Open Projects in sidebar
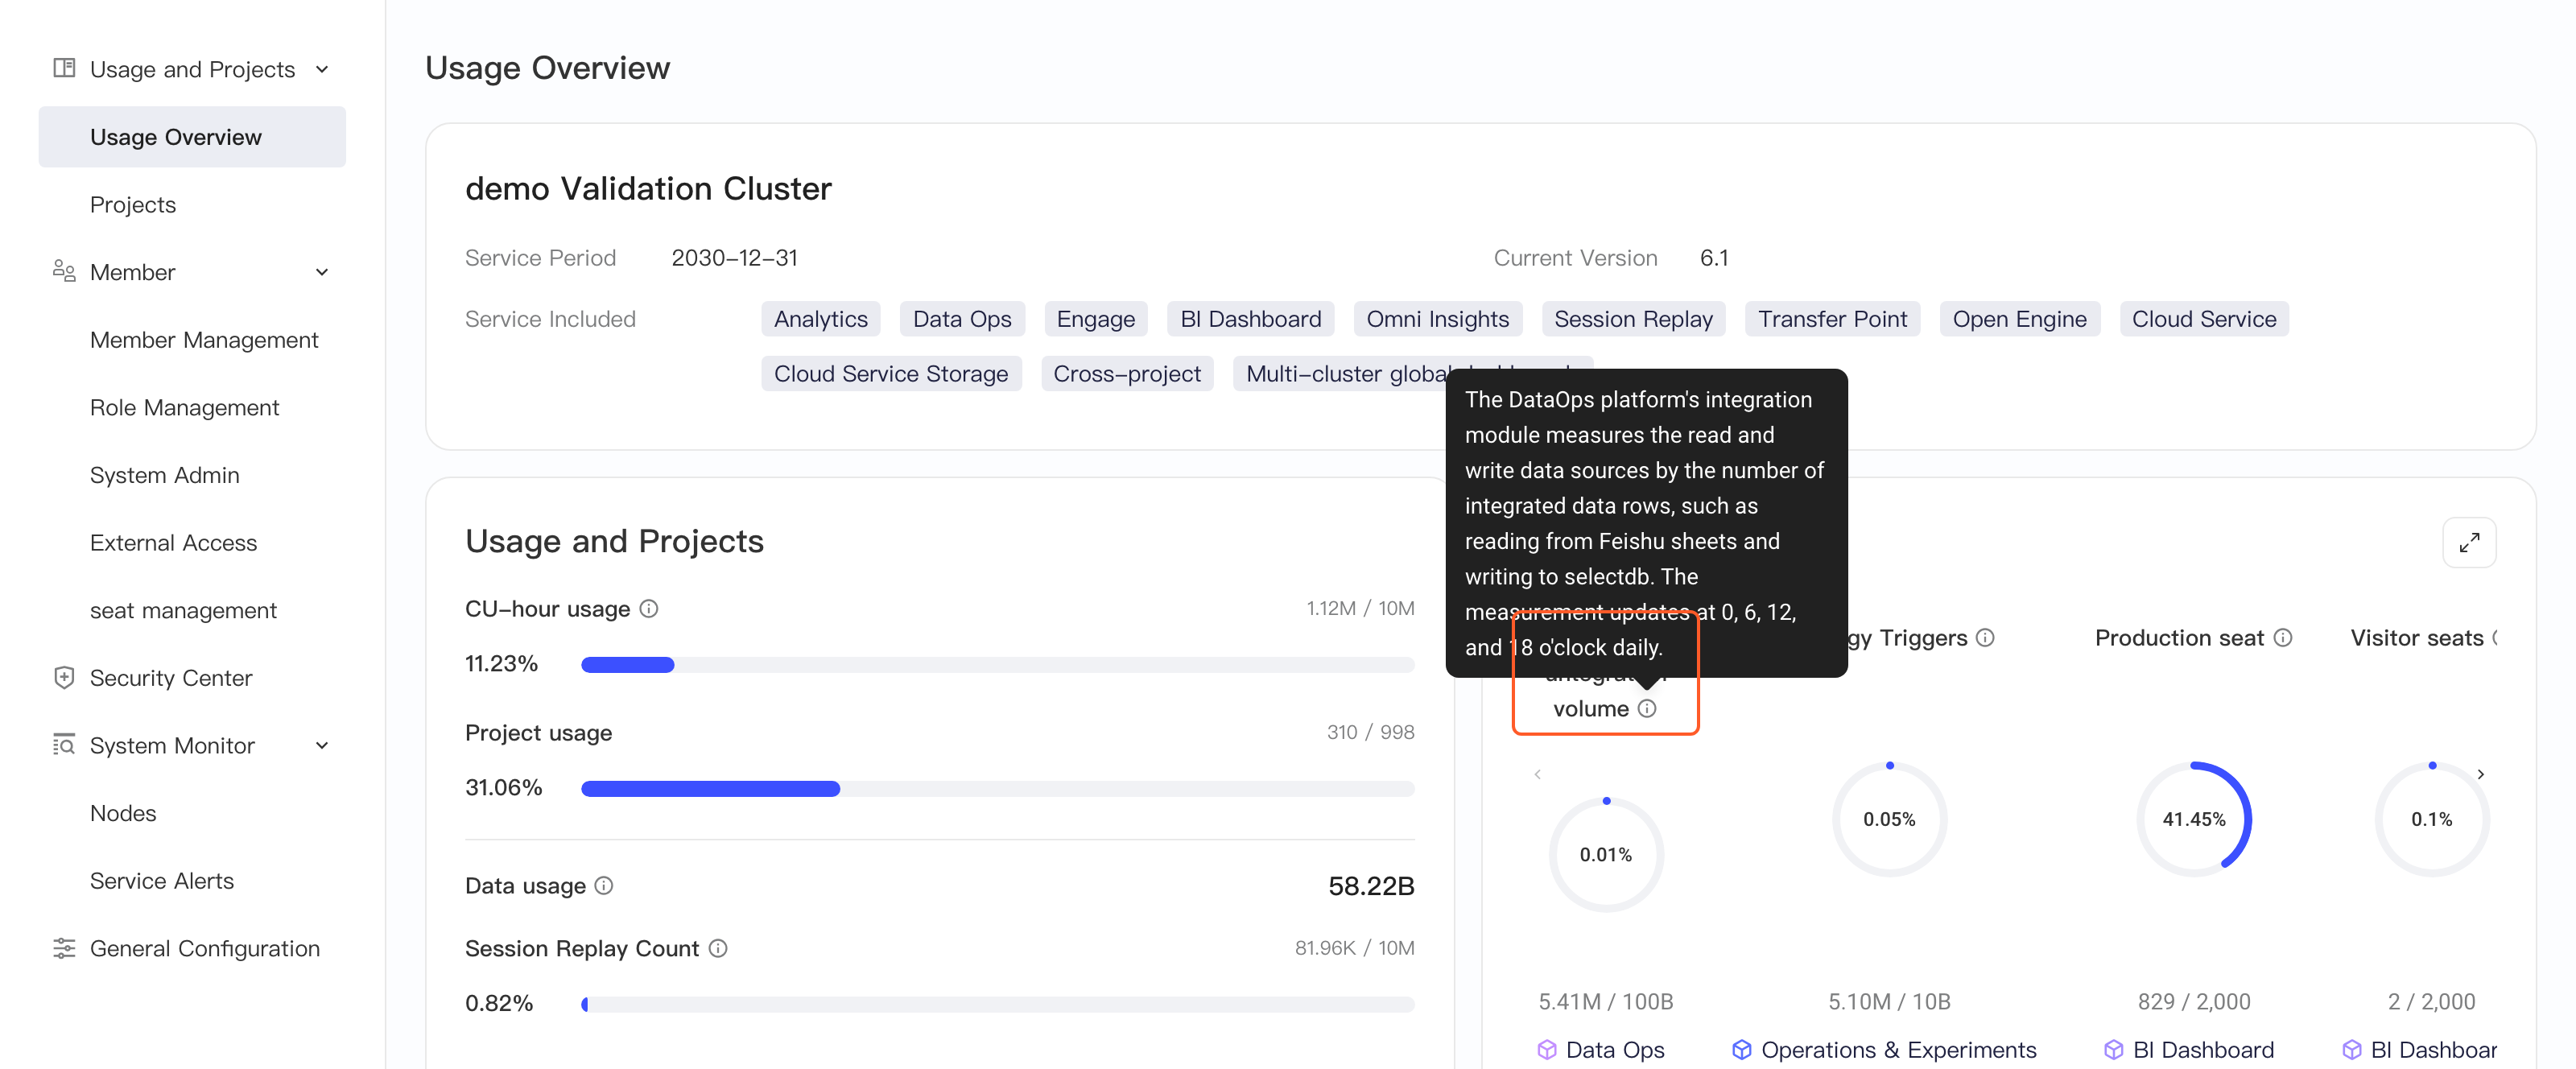This screenshot has width=2576, height=1069. pyautogui.click(x=133, y=204)
